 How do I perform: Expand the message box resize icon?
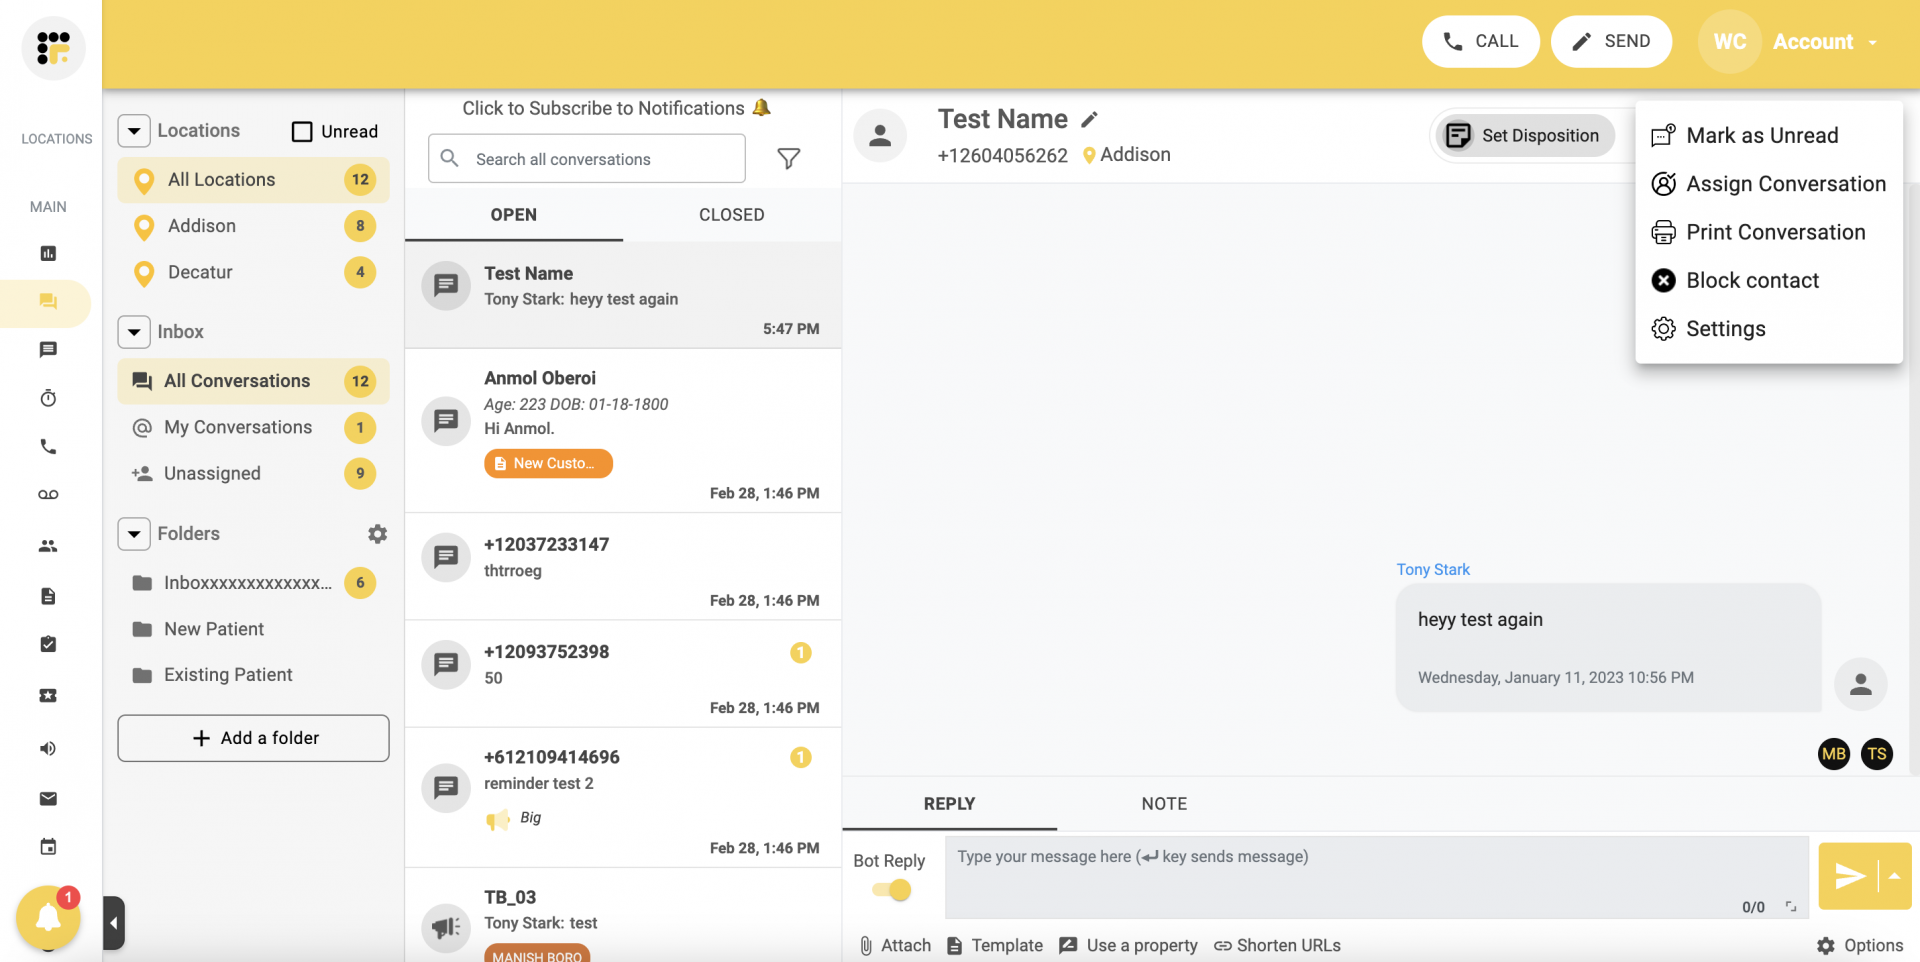[1791, 907]
